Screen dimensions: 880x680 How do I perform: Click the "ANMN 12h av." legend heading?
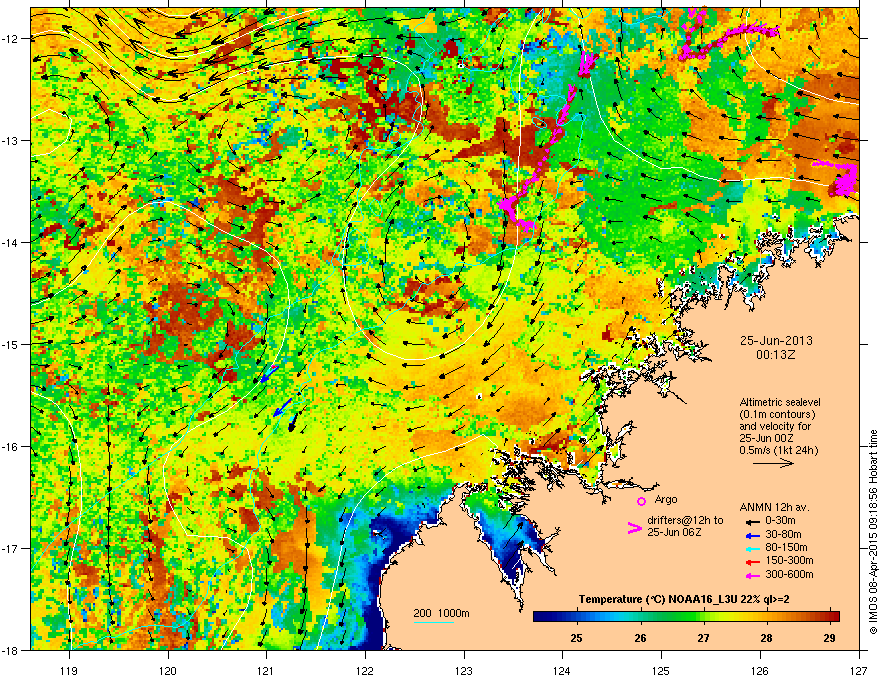(x=775, y=508)
